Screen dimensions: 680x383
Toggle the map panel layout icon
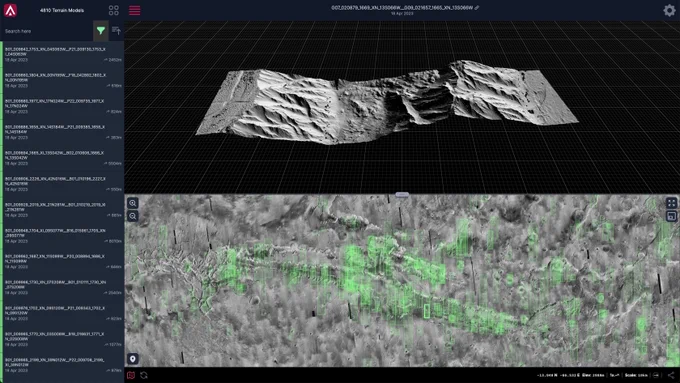(671, 216)
